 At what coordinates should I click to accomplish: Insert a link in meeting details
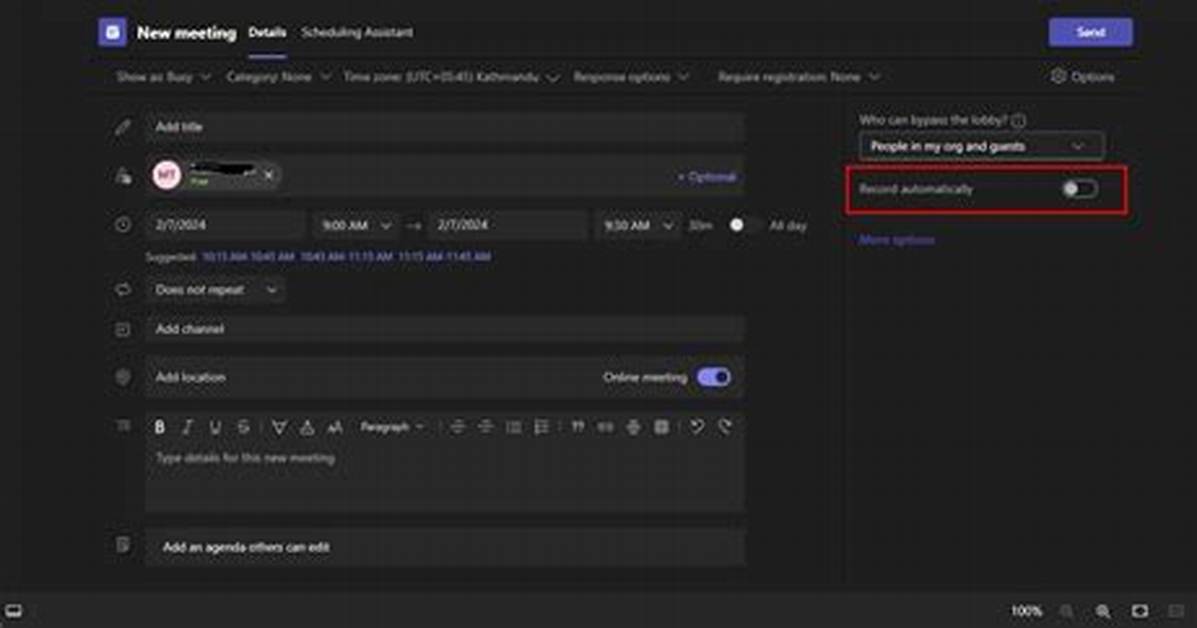605,427
